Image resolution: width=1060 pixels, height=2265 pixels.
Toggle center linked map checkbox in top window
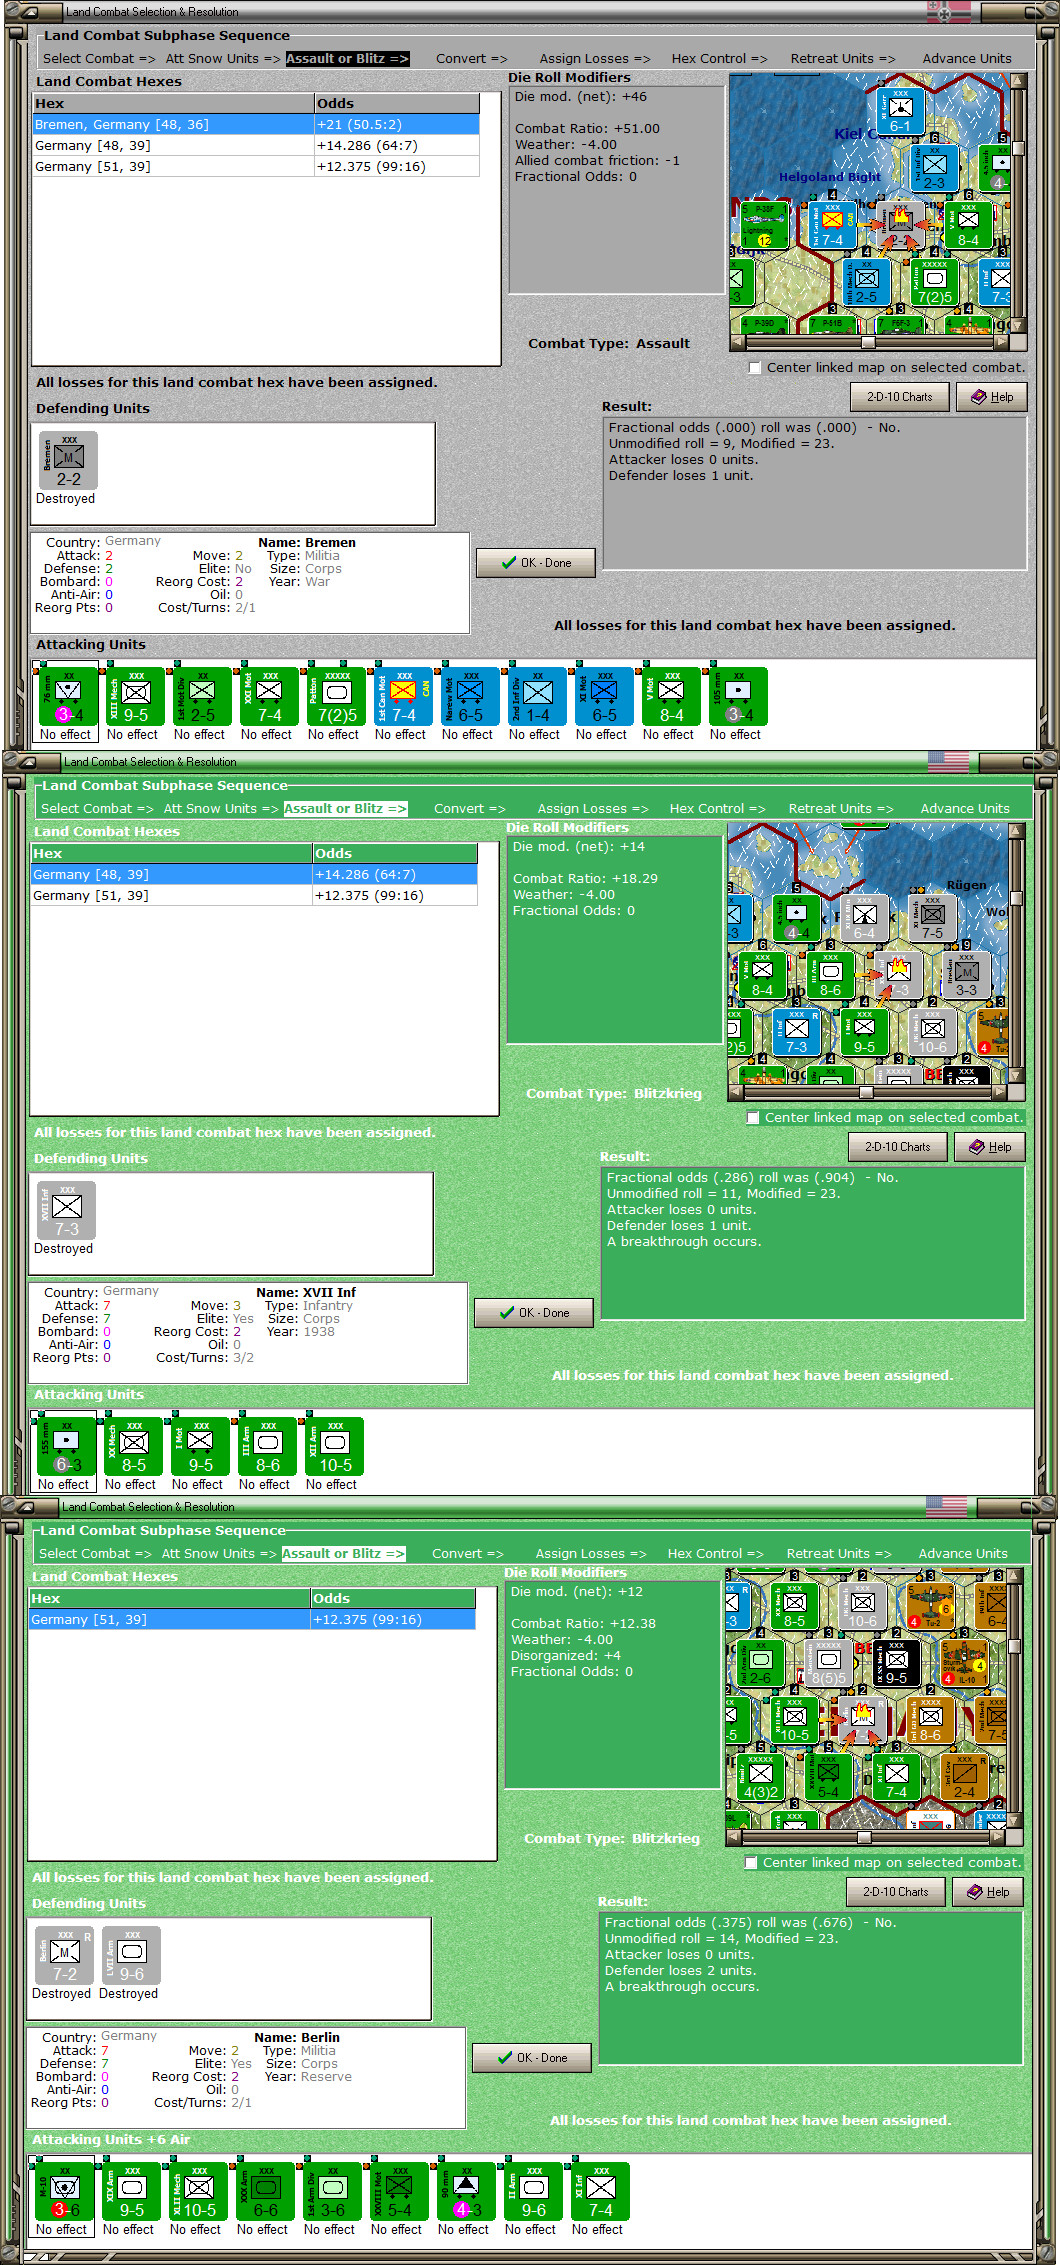point(755,368)
